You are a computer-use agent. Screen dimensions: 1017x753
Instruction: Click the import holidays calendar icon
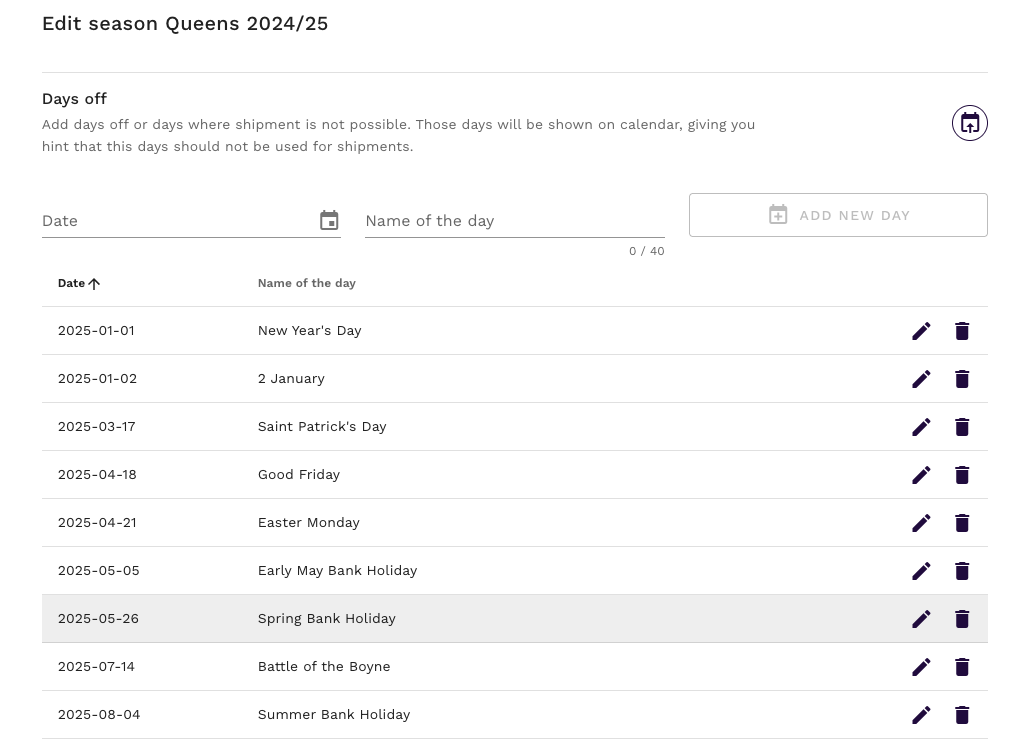pos(969,123)
